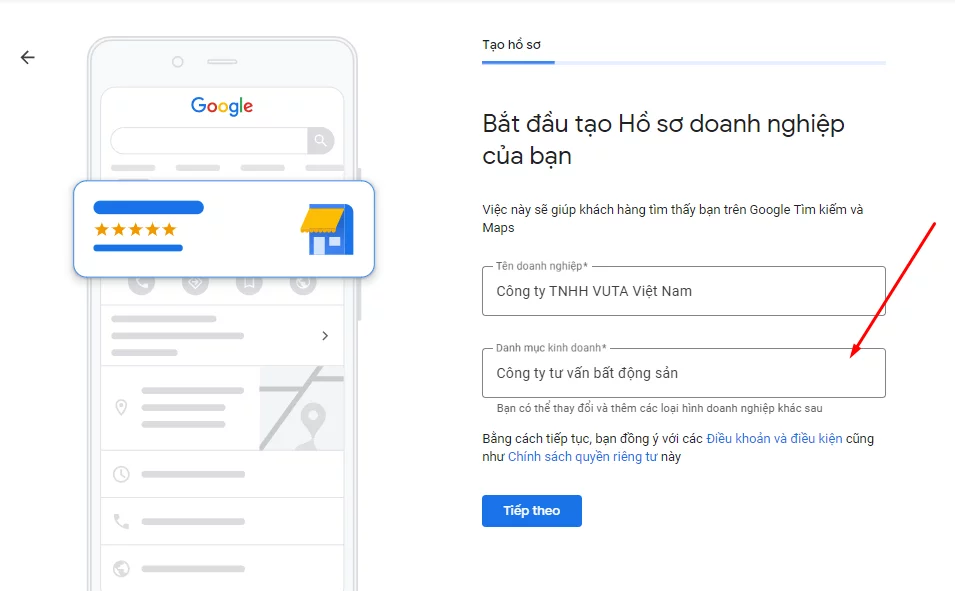Click the chevron arrow in the phone mockup
The width and height of the screenshot is (955, 591).
click(x=325, y=336)
